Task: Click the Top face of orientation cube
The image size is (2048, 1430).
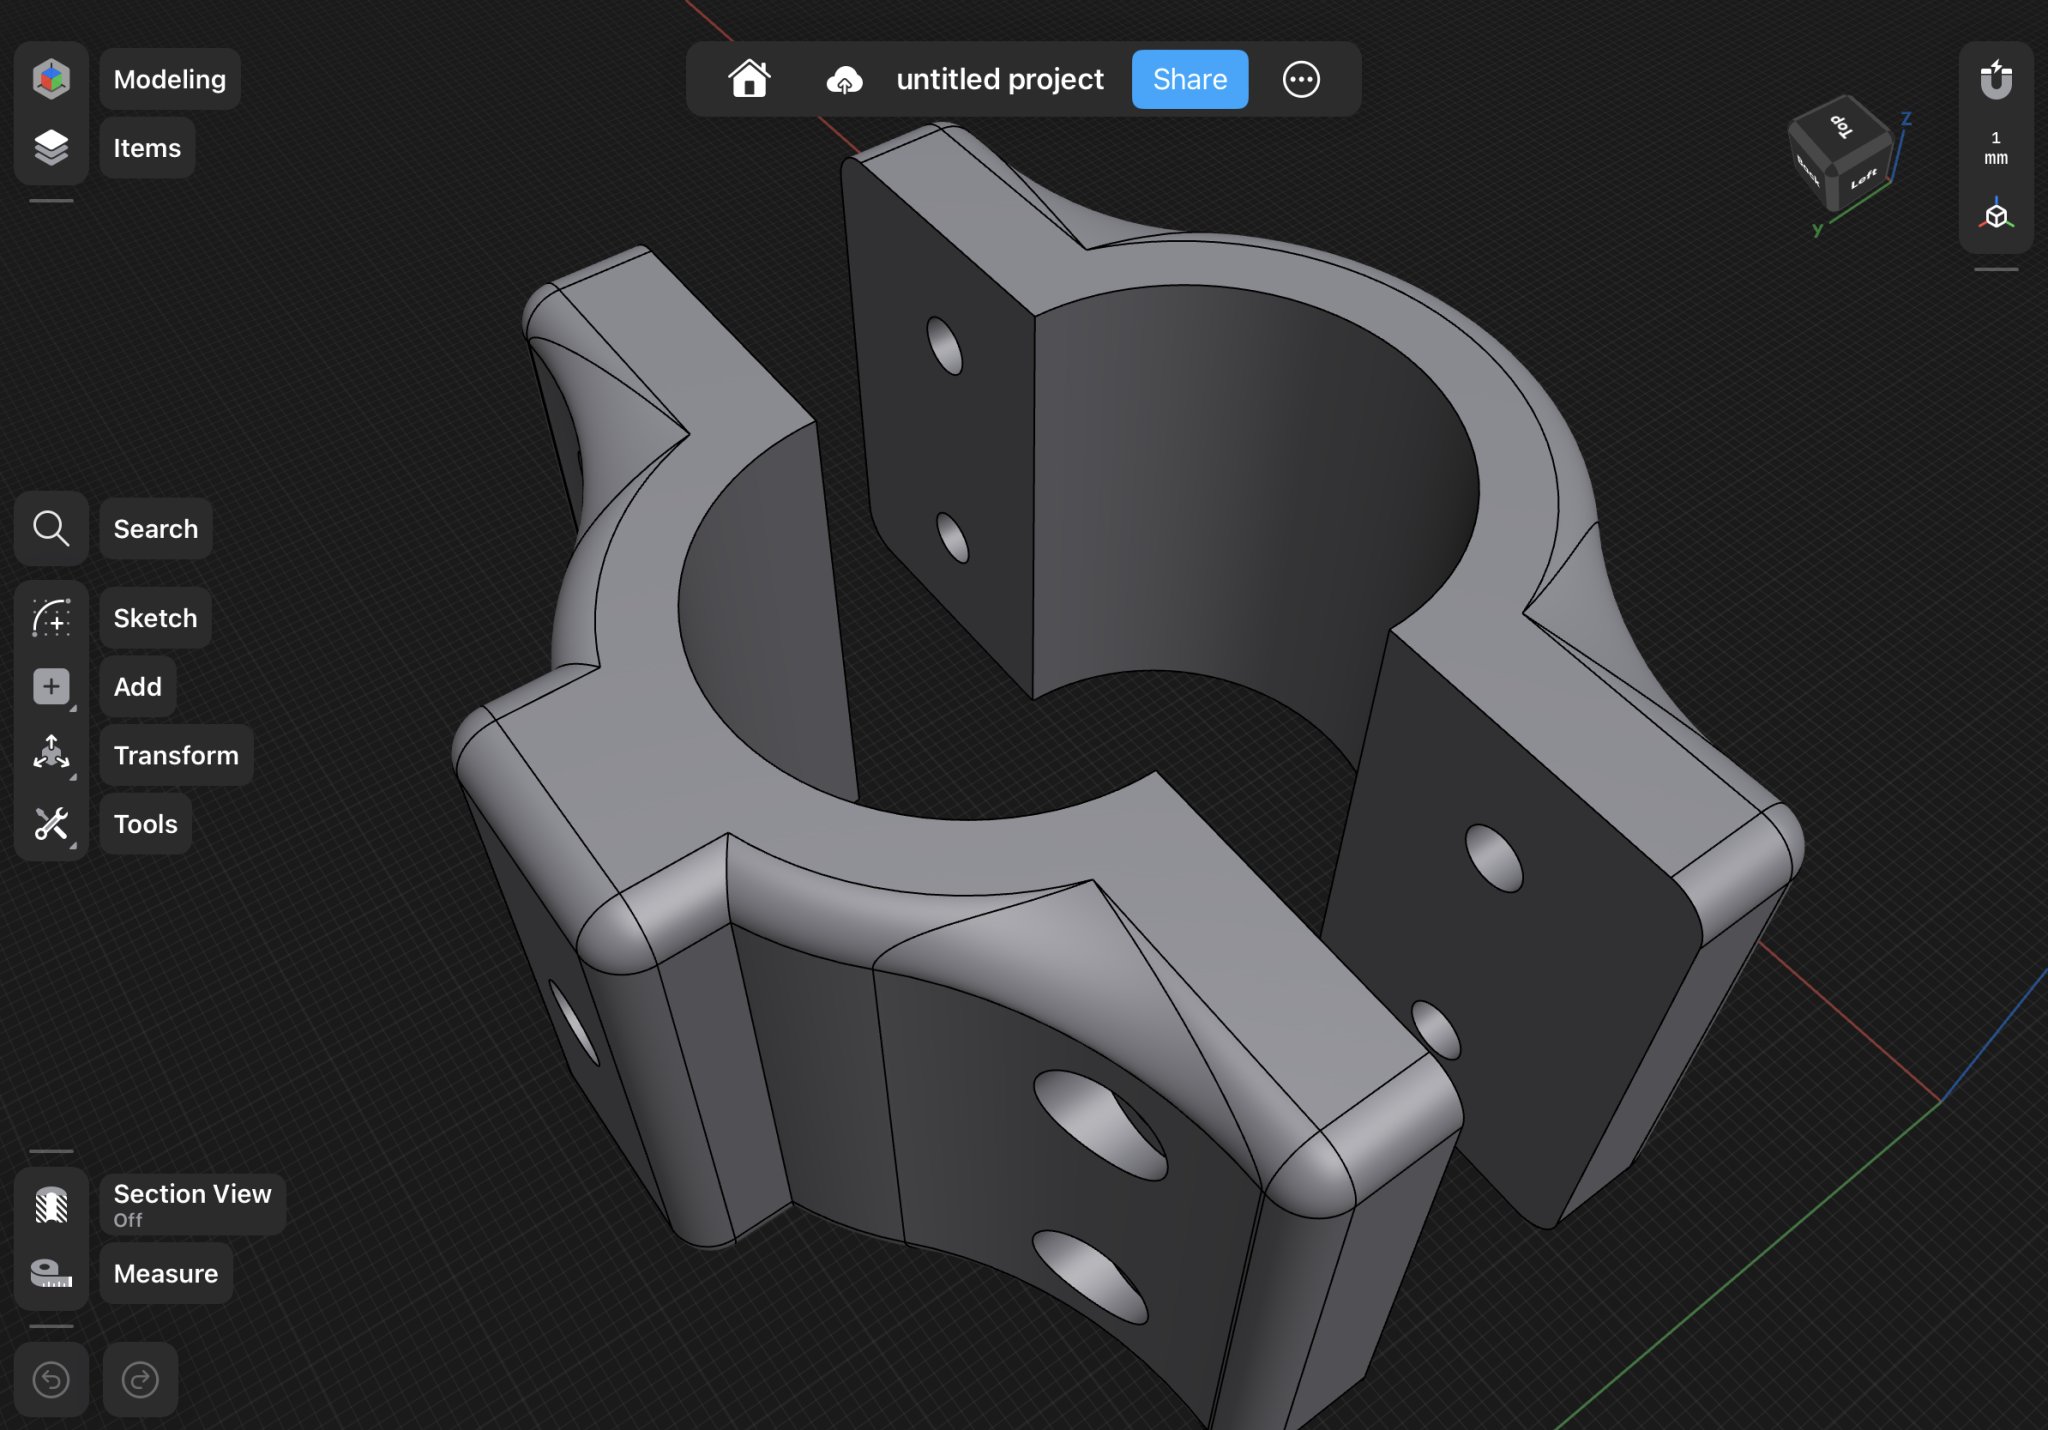Action: click(x=1841, y=126)
